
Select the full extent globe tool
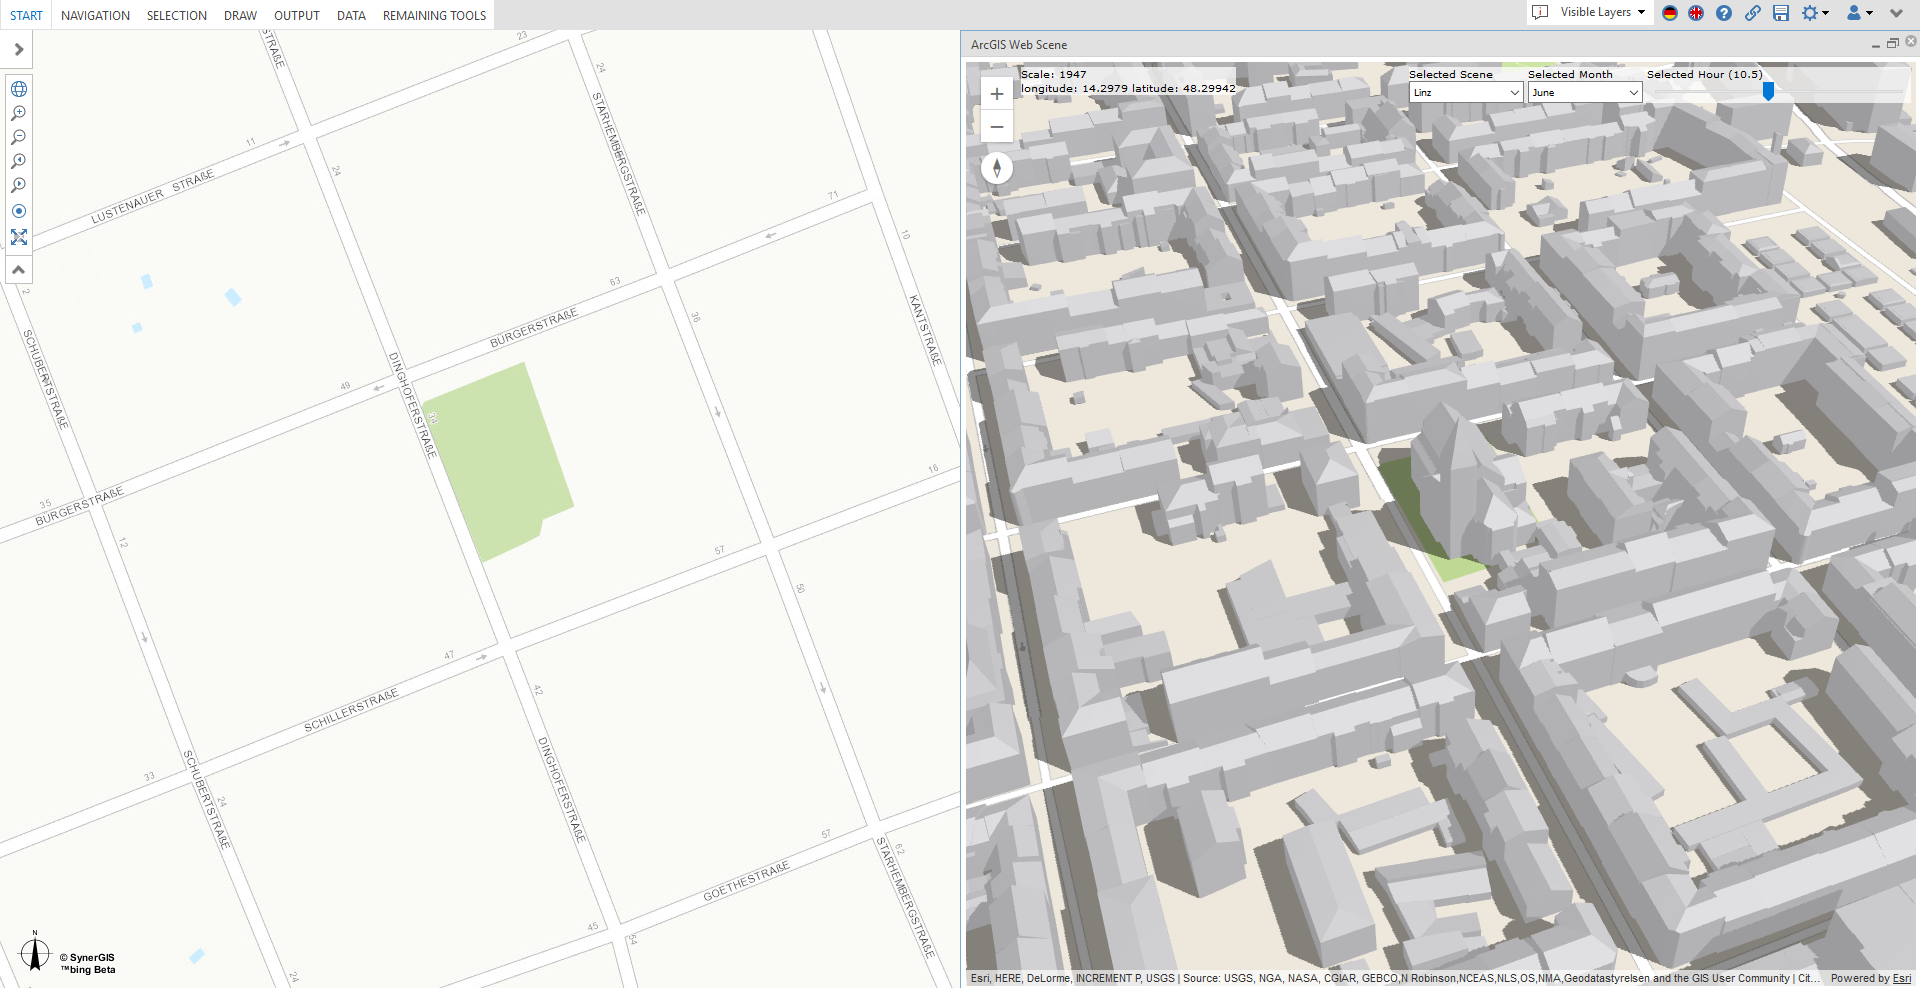point(18,89)
